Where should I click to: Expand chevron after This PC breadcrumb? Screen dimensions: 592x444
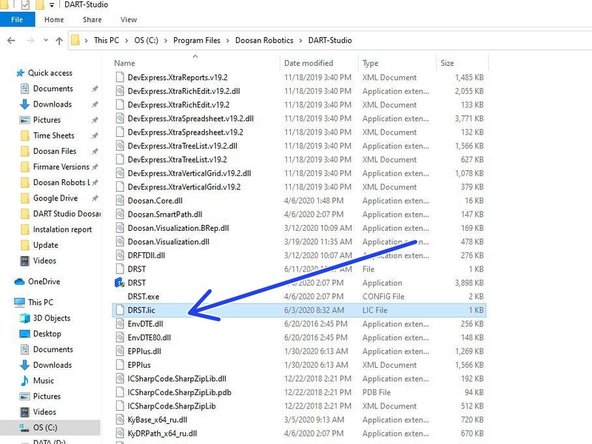[x=126, y=40]
